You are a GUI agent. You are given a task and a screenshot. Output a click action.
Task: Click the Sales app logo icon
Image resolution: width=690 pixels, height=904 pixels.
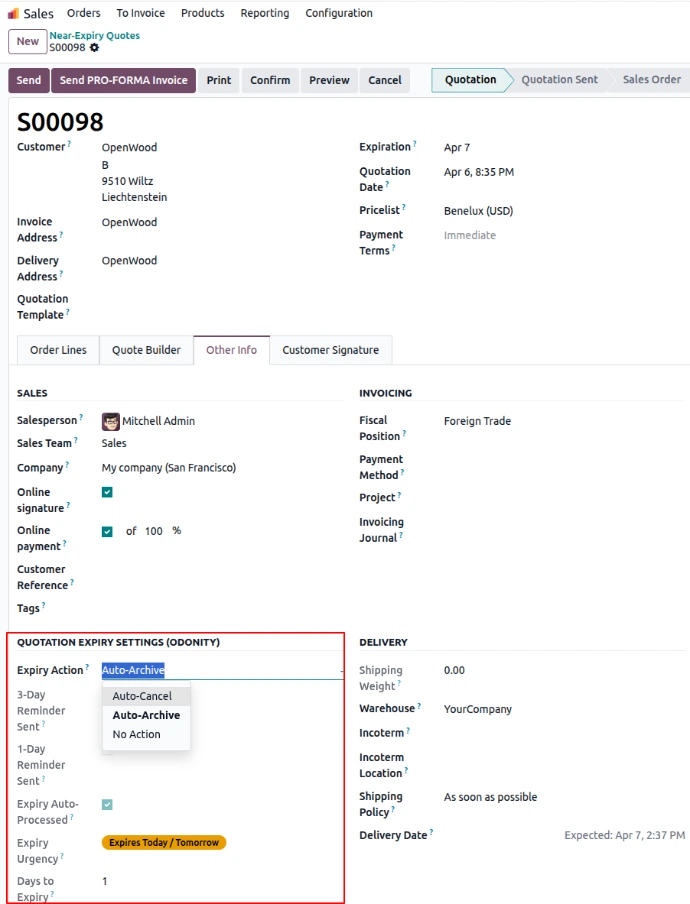pyautogui.click(x=13, y=14)
